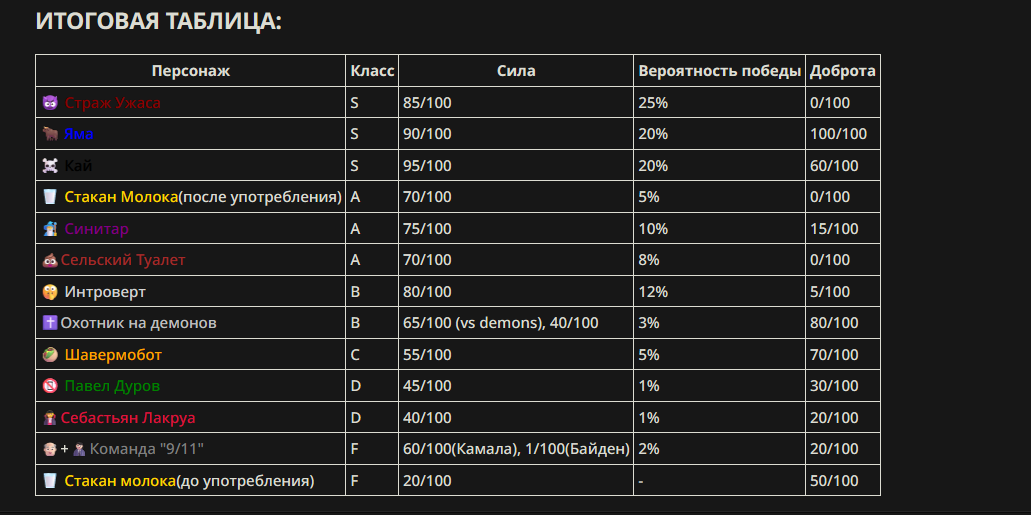Click the shushing face emoji beside Интроверт

[x=50, y=292]
